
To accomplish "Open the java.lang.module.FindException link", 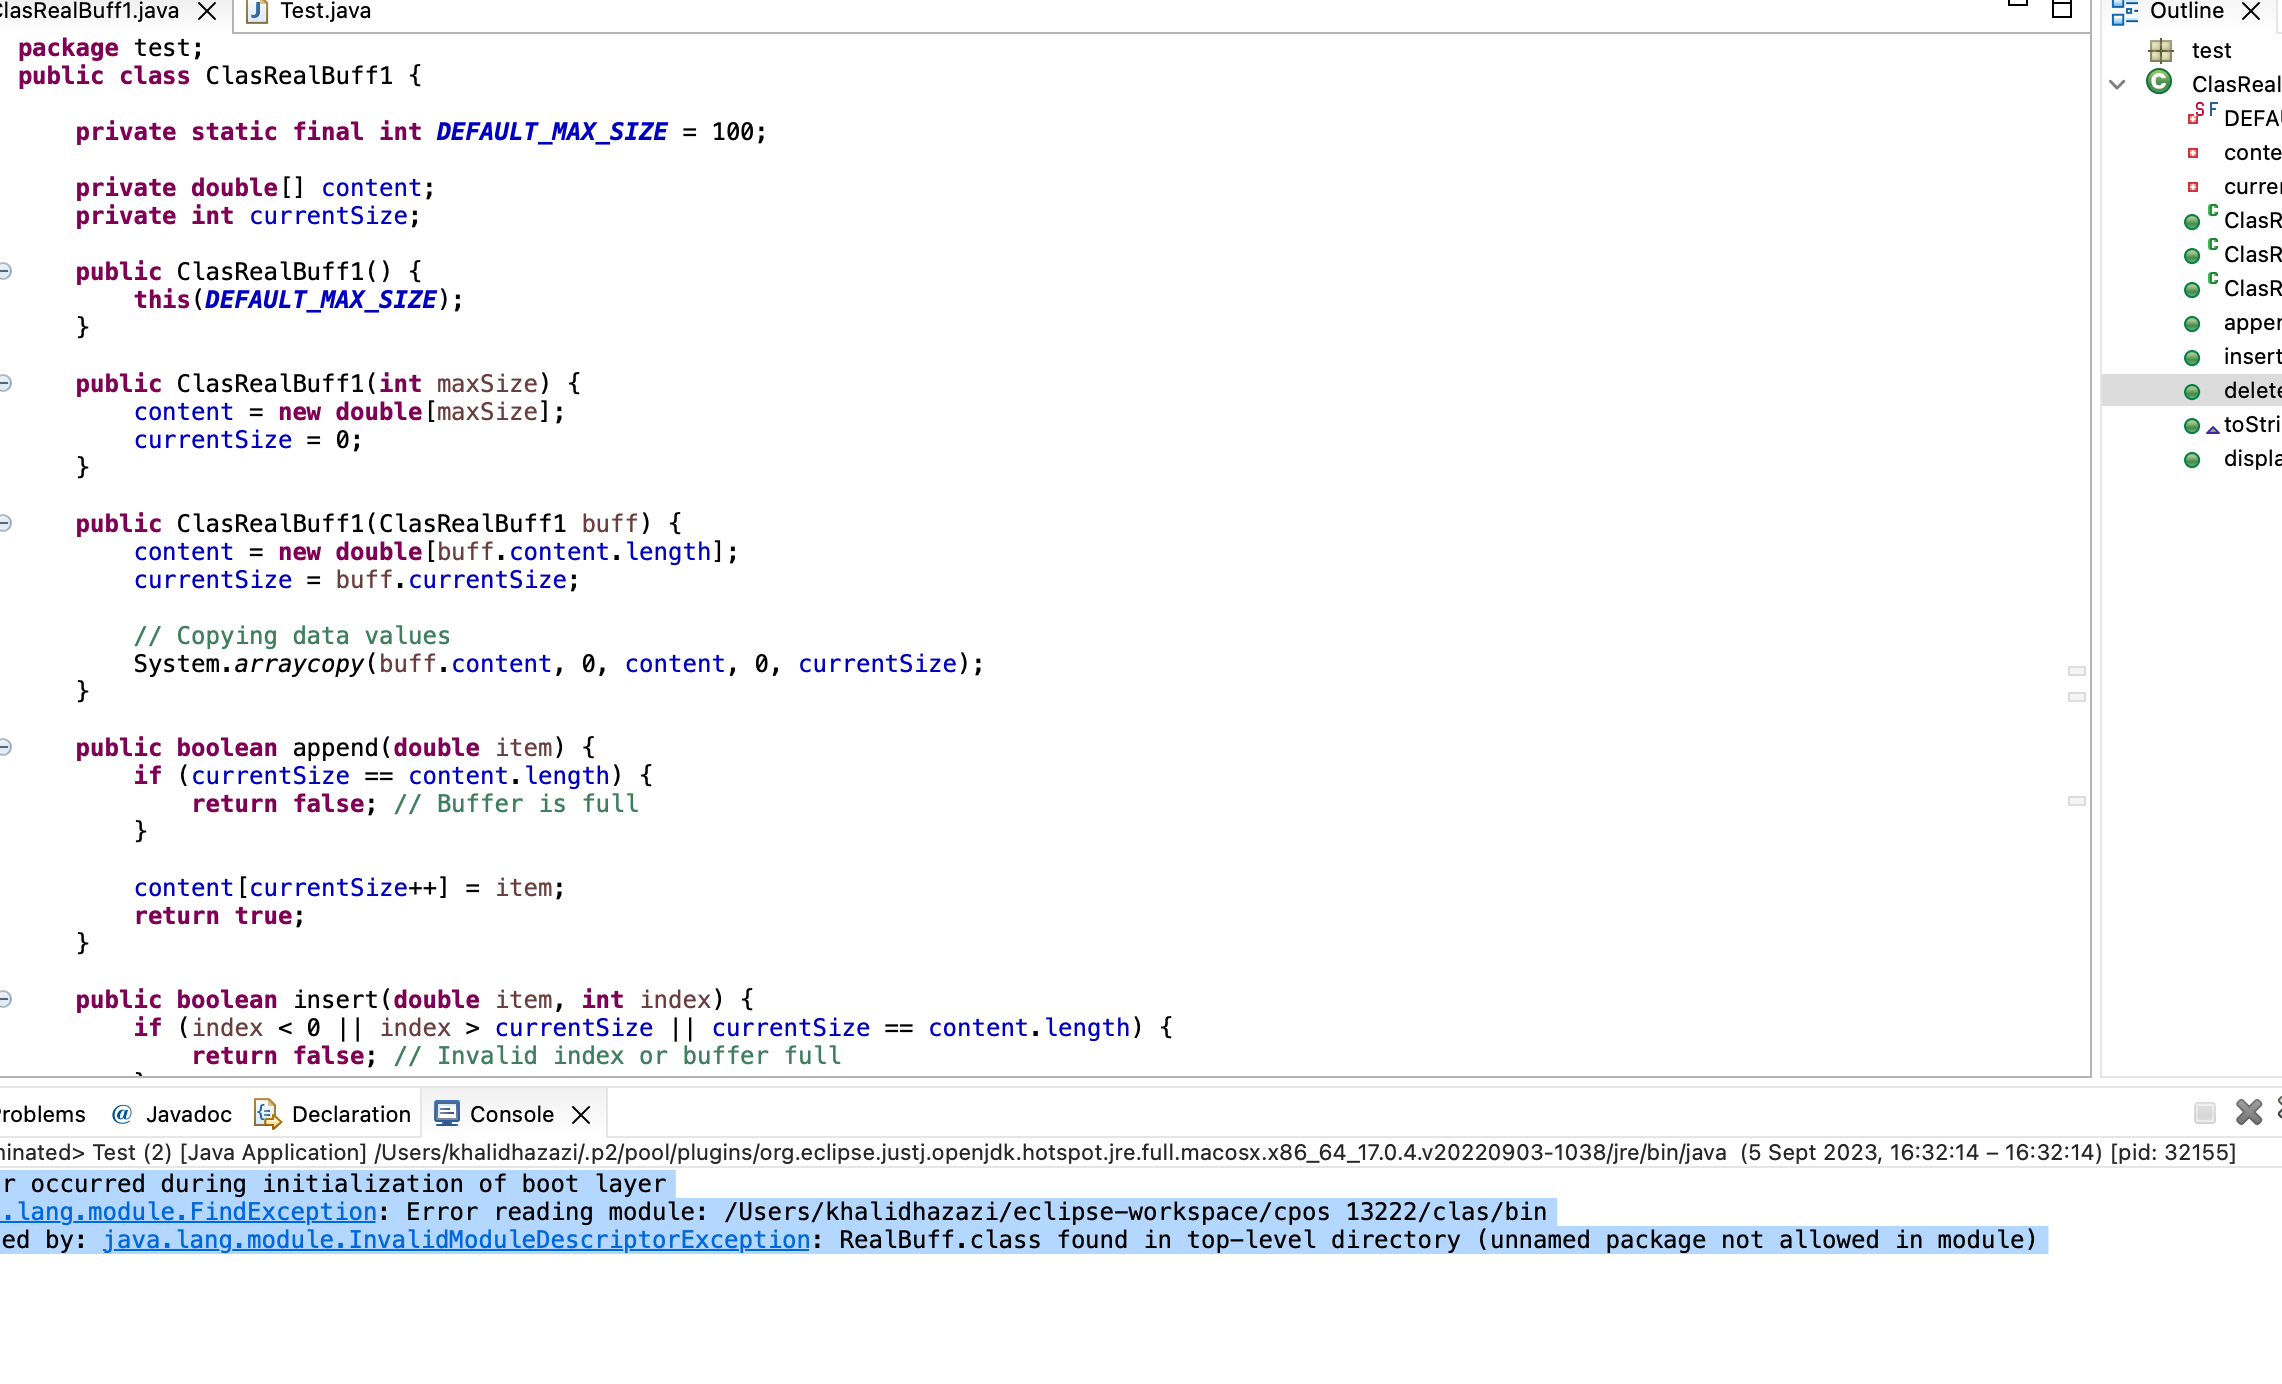I will point(185,1211).
